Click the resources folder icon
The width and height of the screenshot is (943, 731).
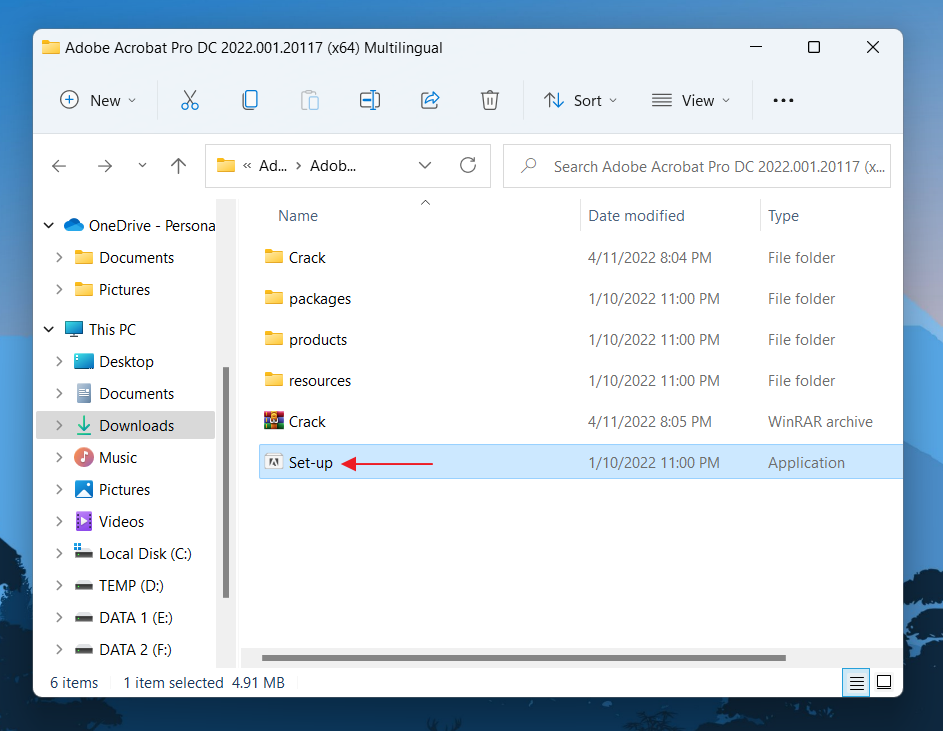coord(274,380)
